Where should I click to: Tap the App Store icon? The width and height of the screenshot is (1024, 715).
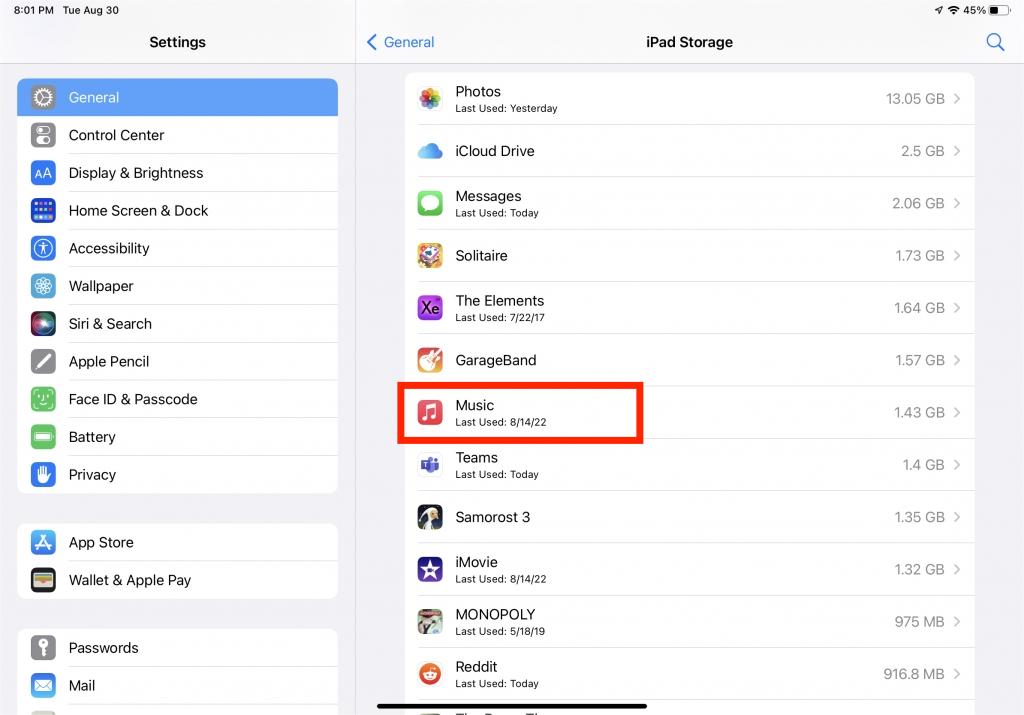pyautogui.click(x=43, y=543)
